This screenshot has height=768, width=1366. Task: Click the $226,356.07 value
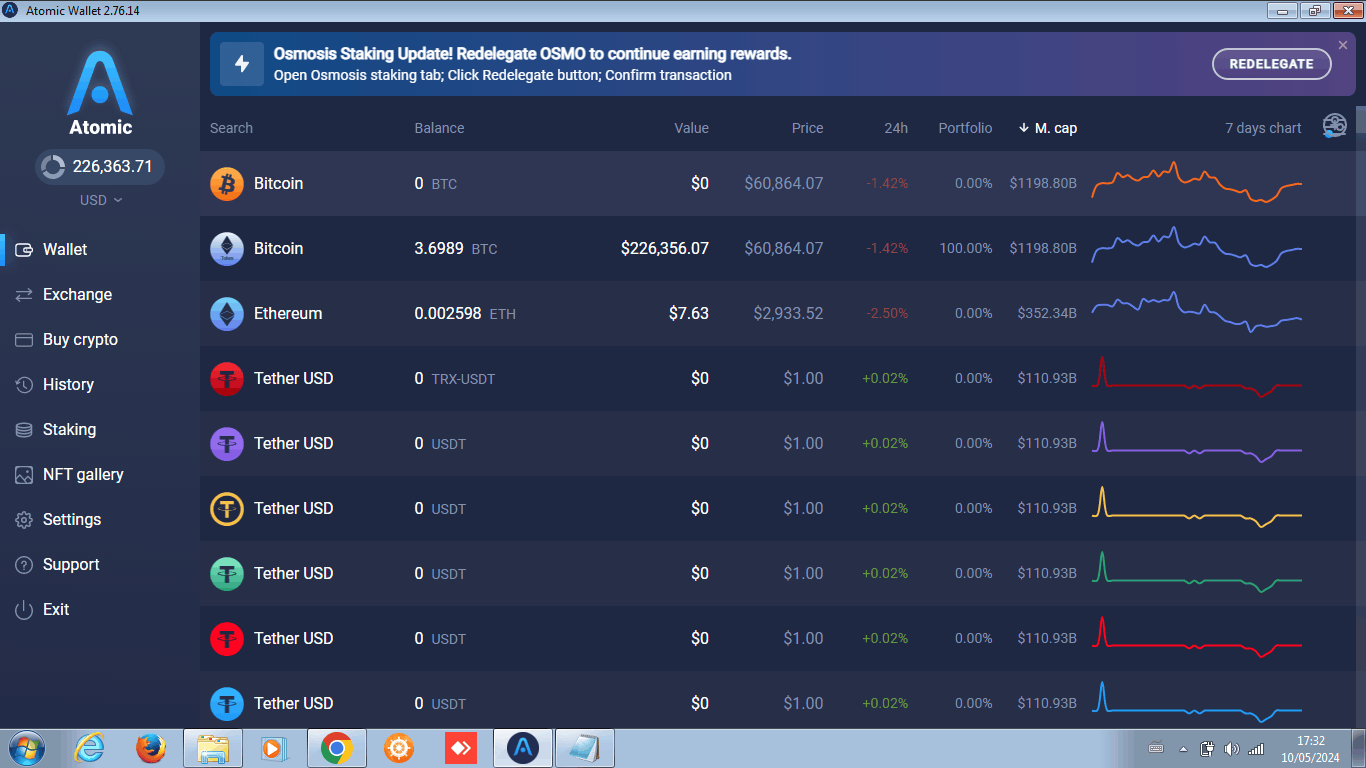pos(665,249)
